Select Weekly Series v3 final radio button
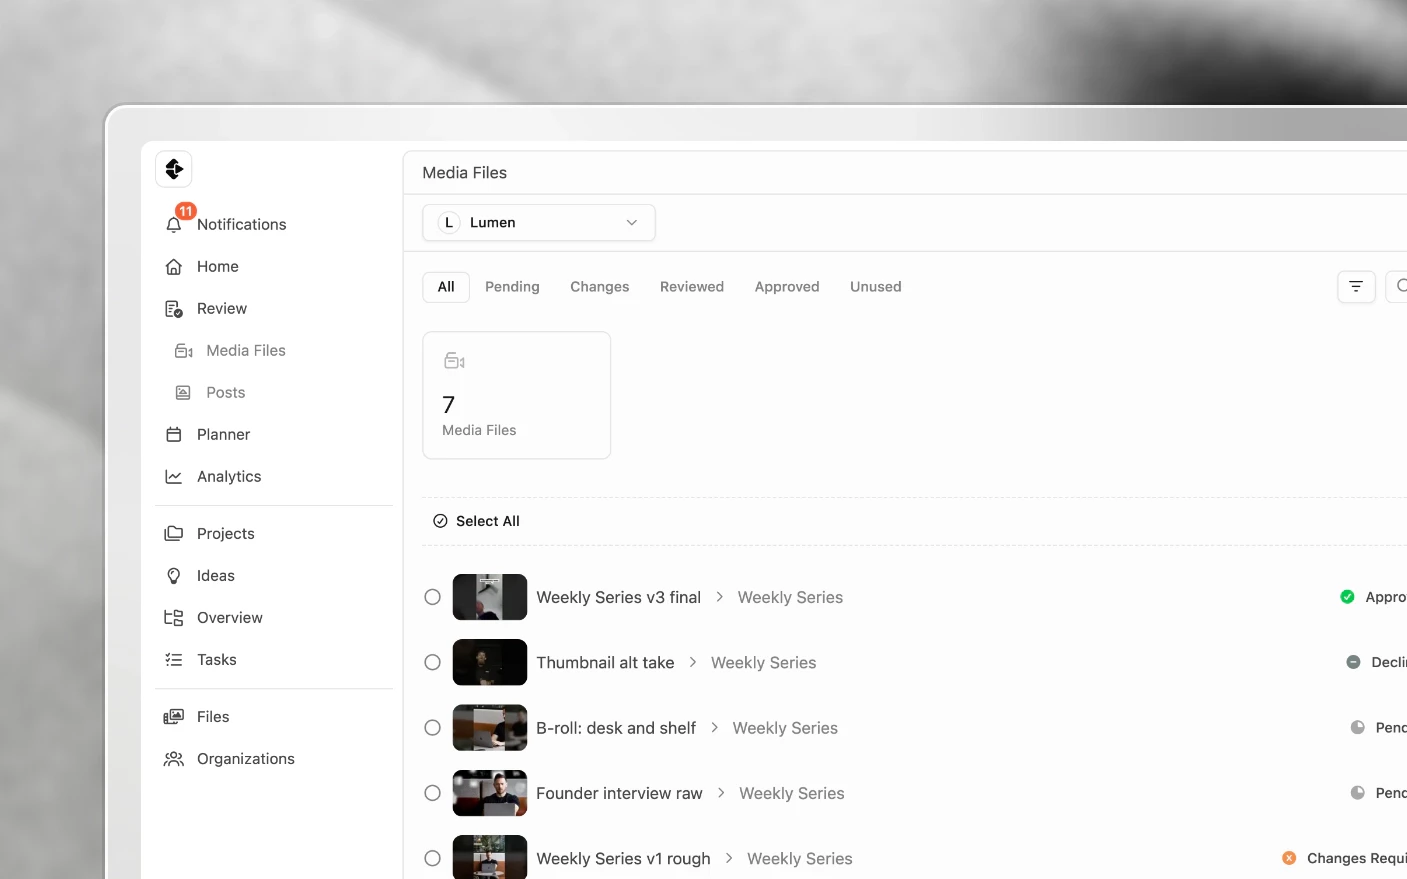 coord(432,597)
